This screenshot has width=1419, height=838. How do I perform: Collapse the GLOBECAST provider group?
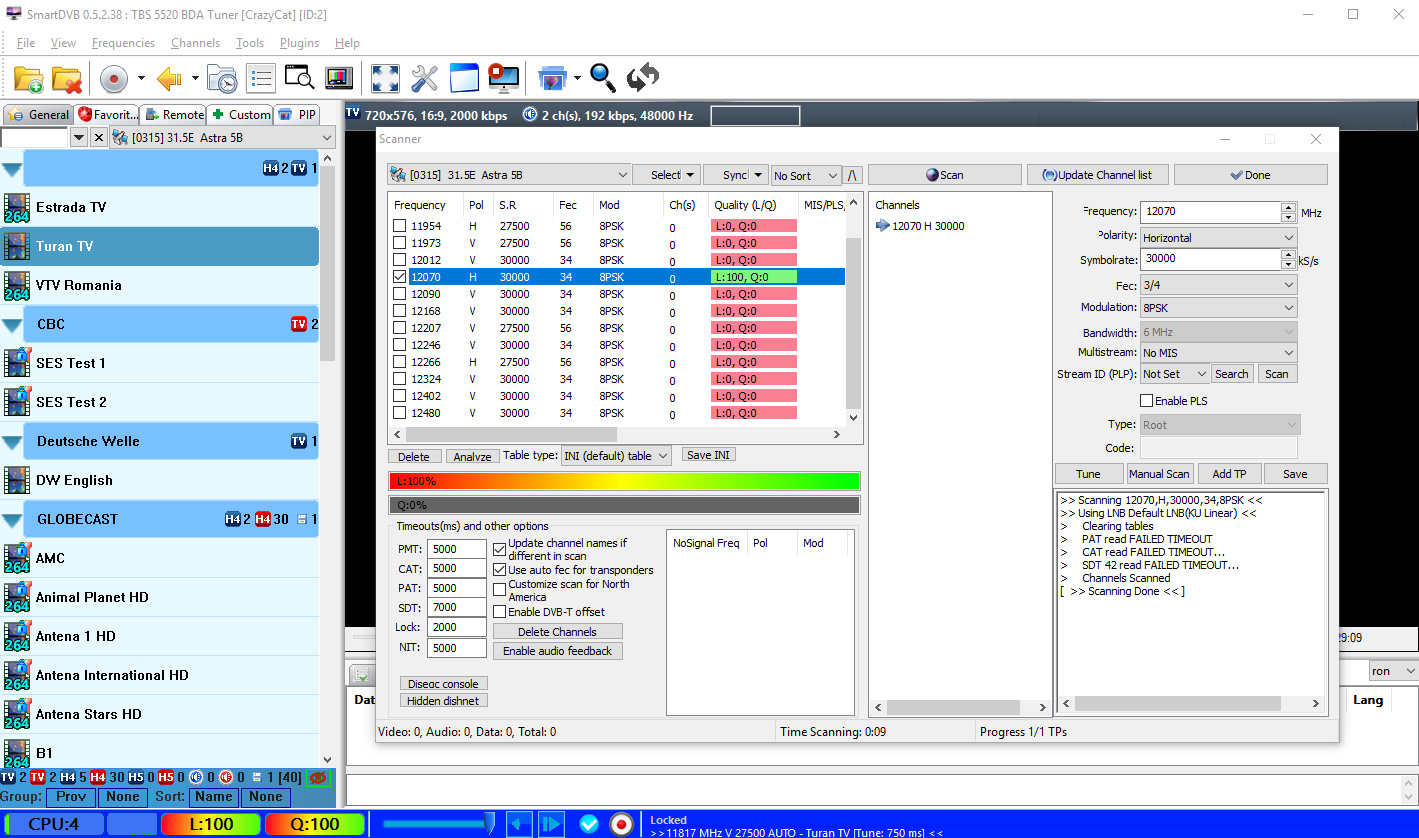coord(12,520)
